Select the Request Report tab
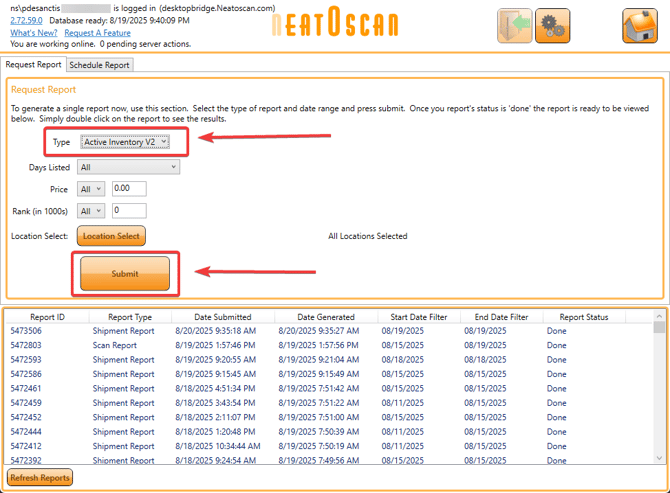 pos(33,65)
